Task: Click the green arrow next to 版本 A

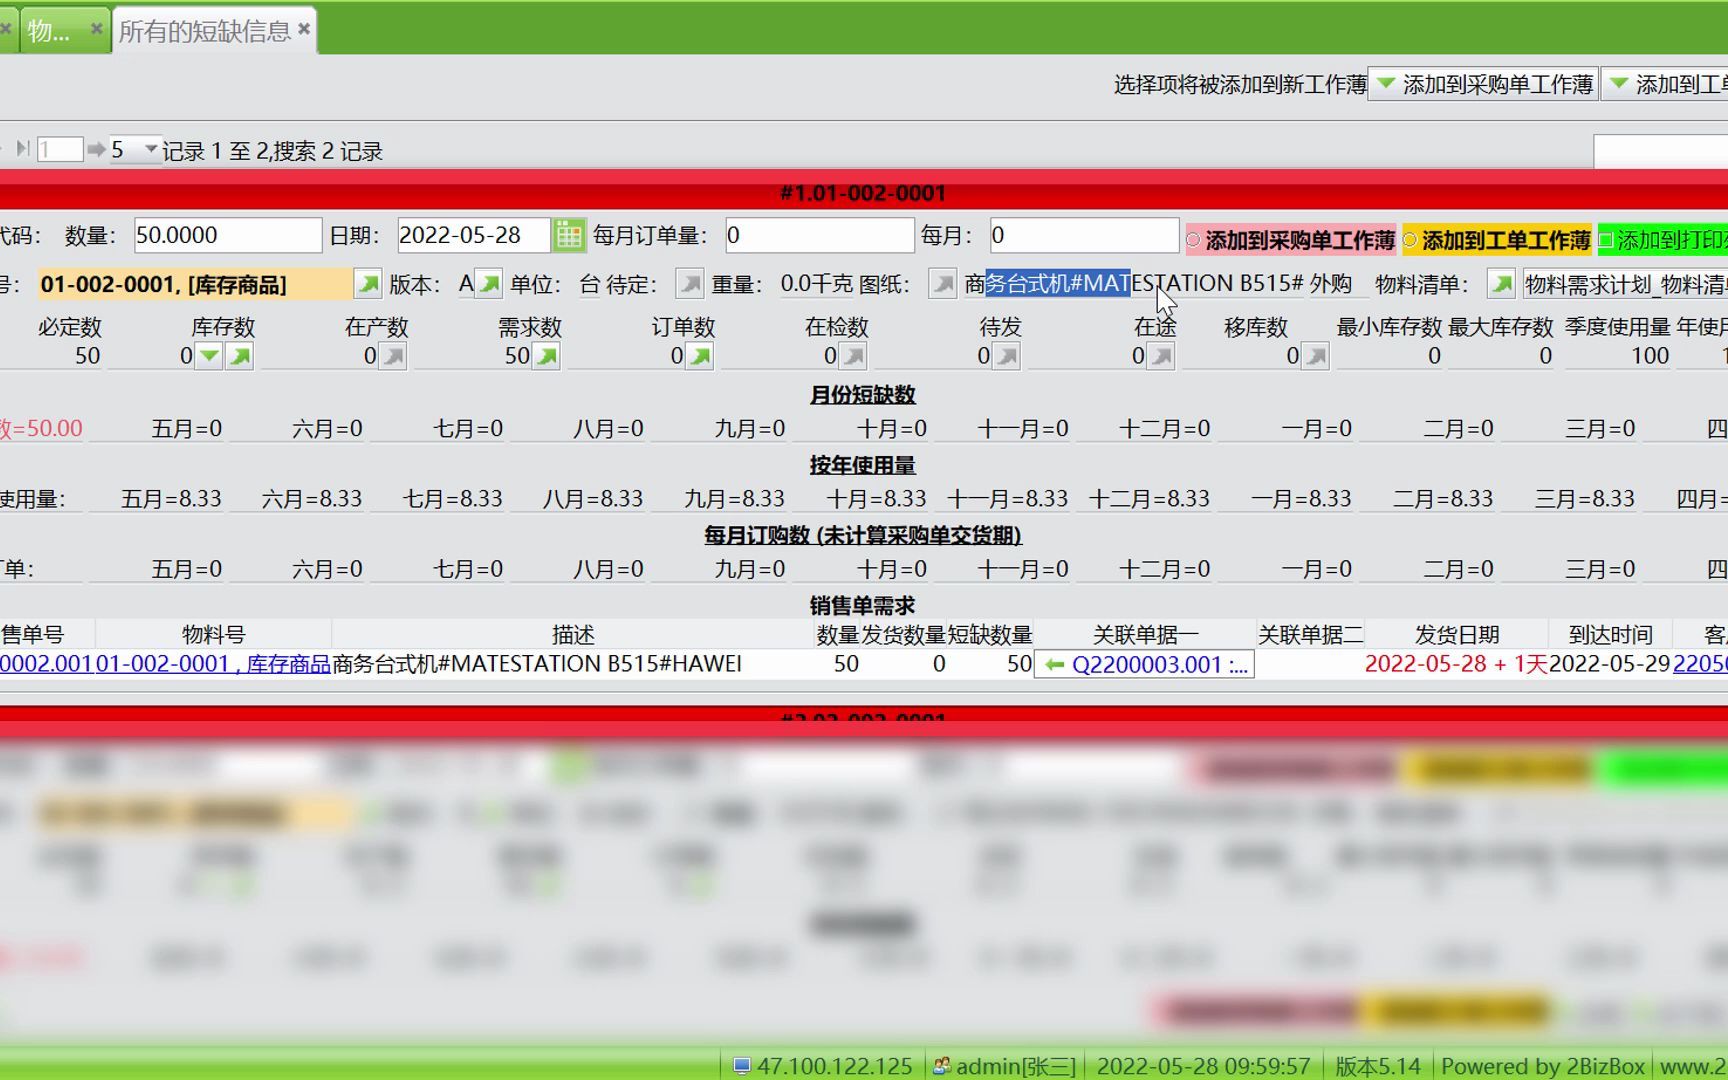Action: click(489, 285)
